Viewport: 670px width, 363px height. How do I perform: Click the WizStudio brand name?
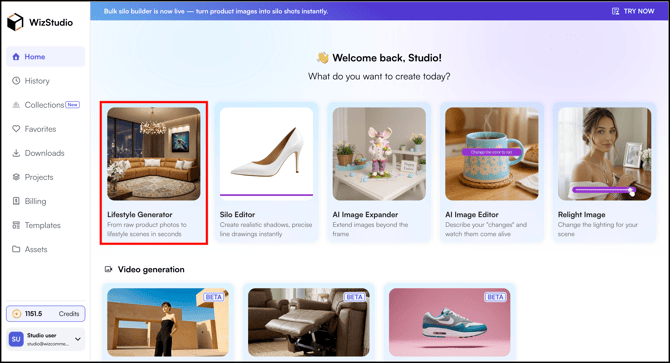click(51, 23)
